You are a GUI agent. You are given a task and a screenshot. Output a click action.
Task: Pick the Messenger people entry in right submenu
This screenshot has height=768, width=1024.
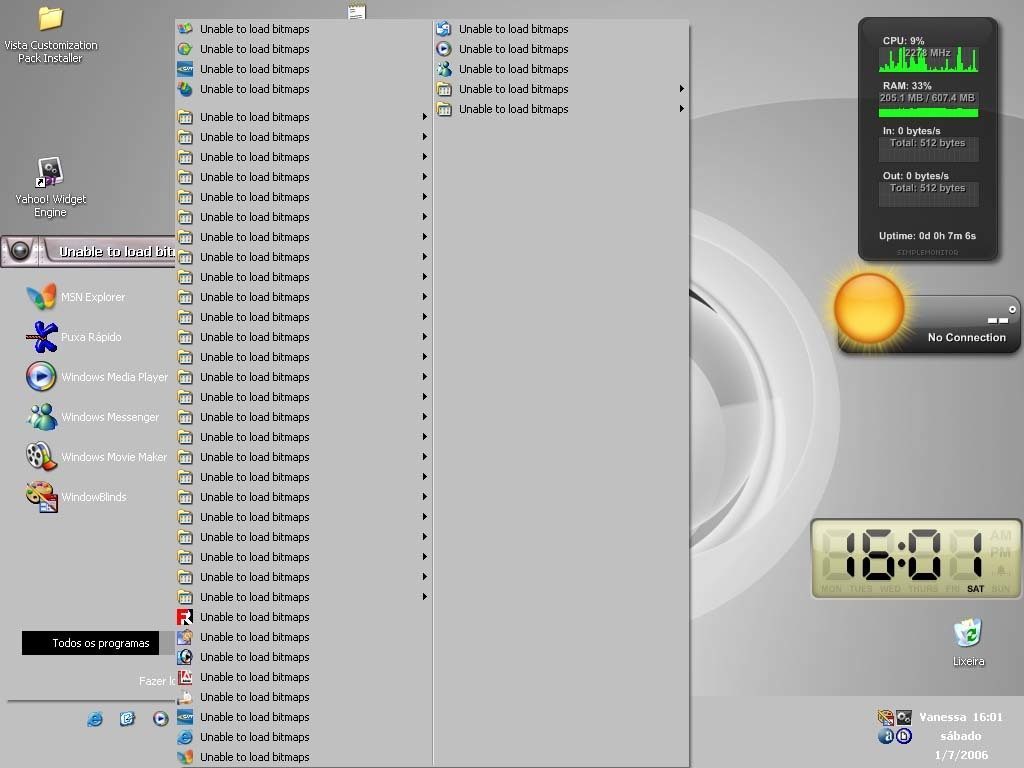point(562,69)
